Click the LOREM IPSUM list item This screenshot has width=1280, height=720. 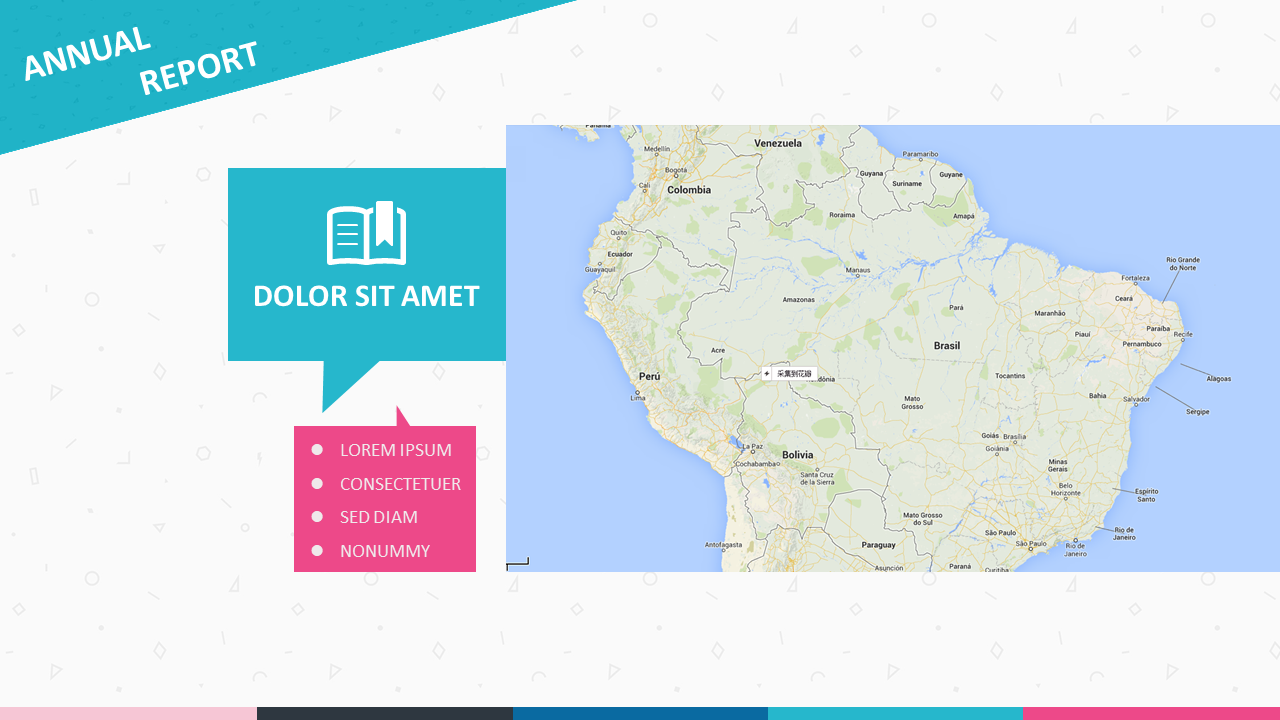[x=395, y=450]
